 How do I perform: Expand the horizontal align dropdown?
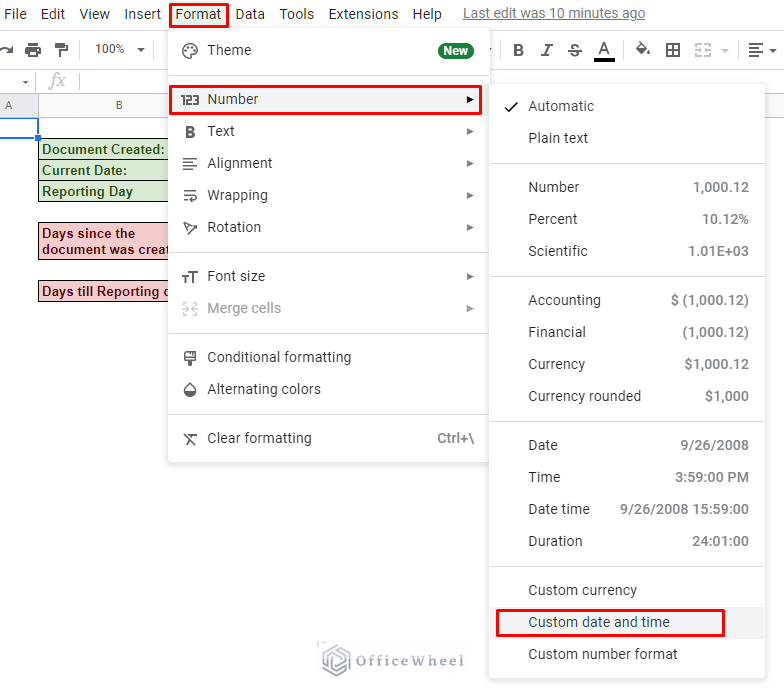(x=762, y=50)
